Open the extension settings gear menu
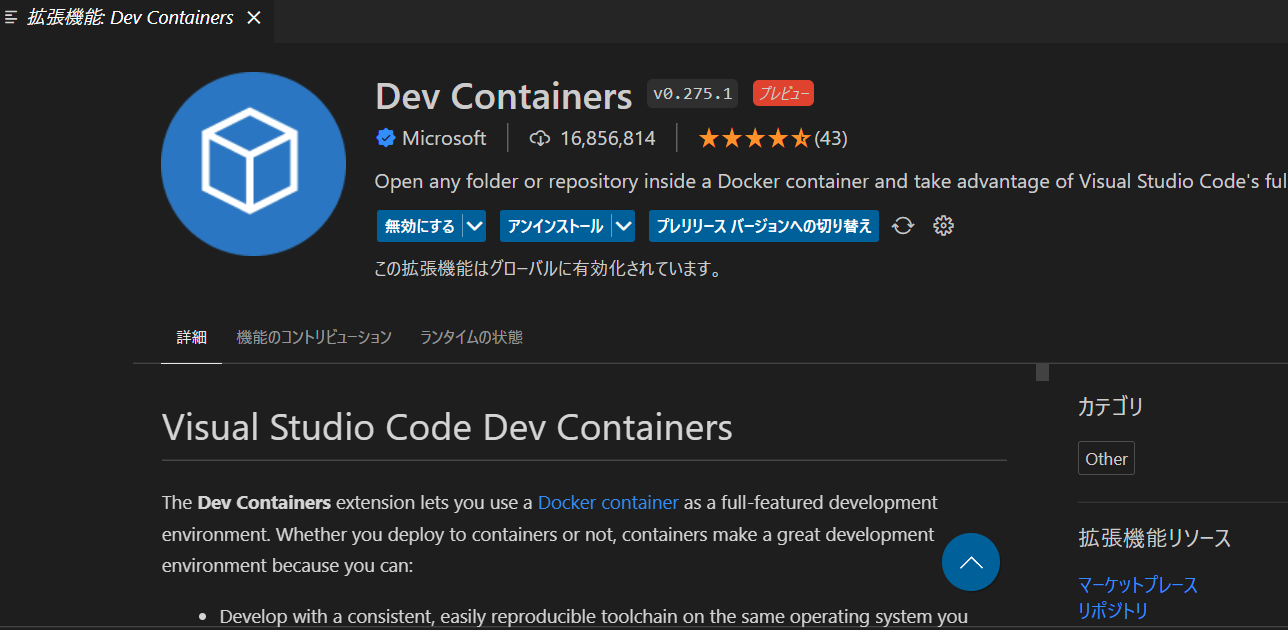Image resolution: width=1288 pixels, height=630 pixels. (x=943, y=226)
